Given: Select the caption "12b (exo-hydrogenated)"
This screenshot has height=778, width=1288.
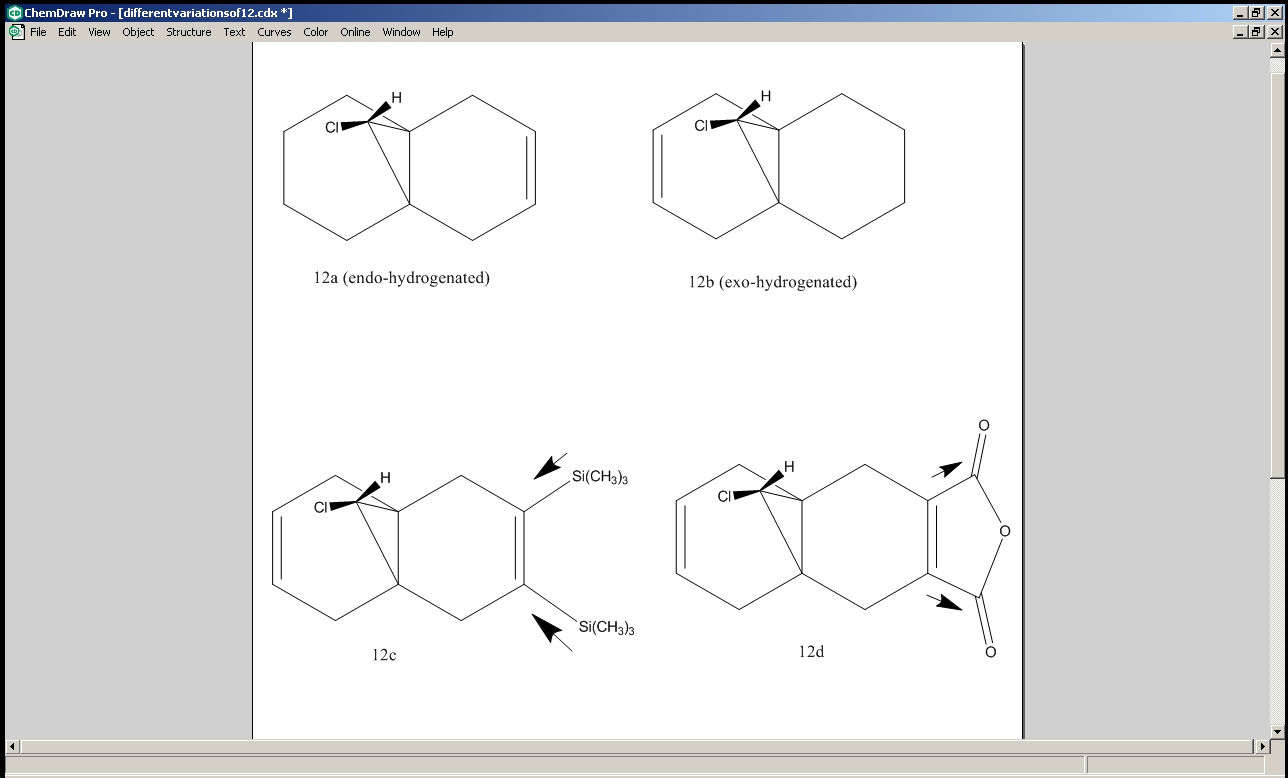Looking at the screenshot, I should tap(772, 282).
